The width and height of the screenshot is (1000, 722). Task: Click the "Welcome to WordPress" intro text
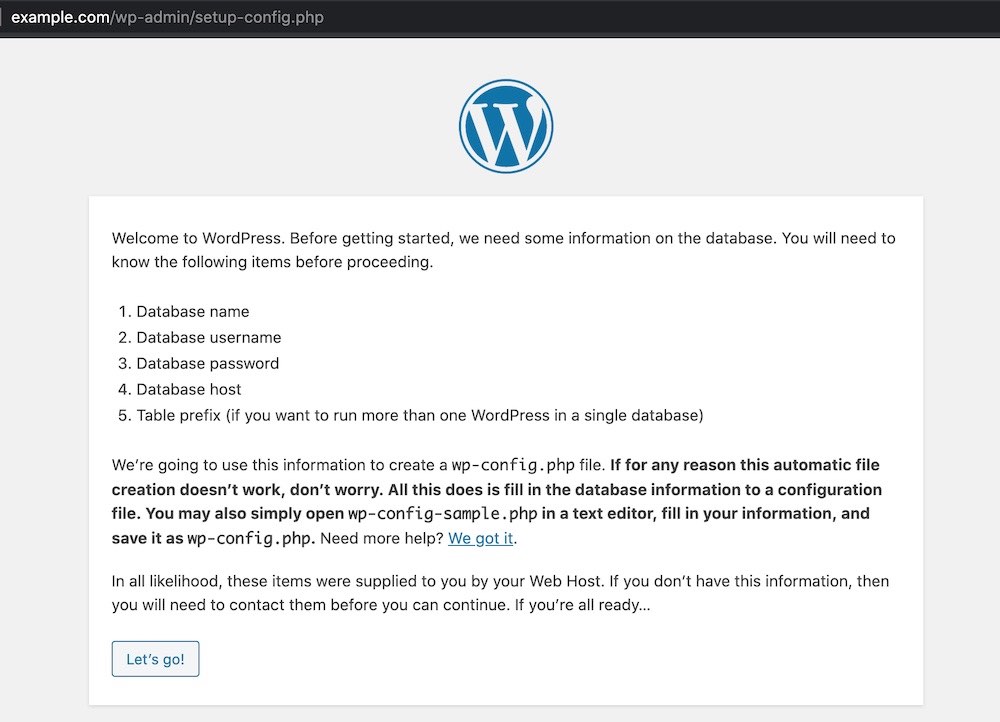503,250
